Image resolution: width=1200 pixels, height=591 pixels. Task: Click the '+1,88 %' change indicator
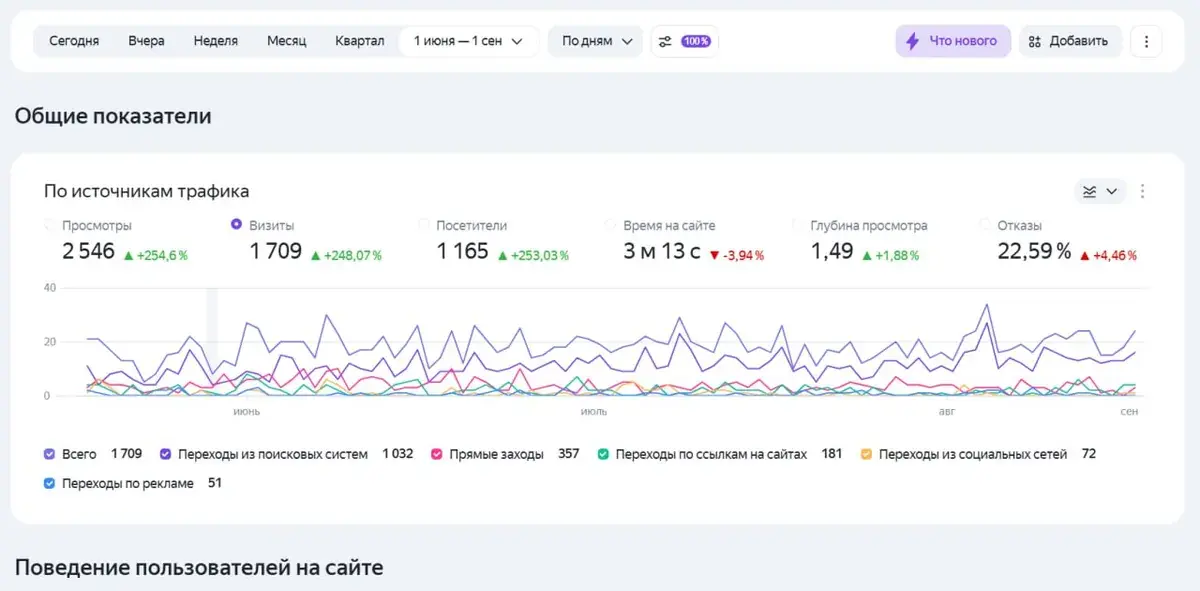click(889, 255)
